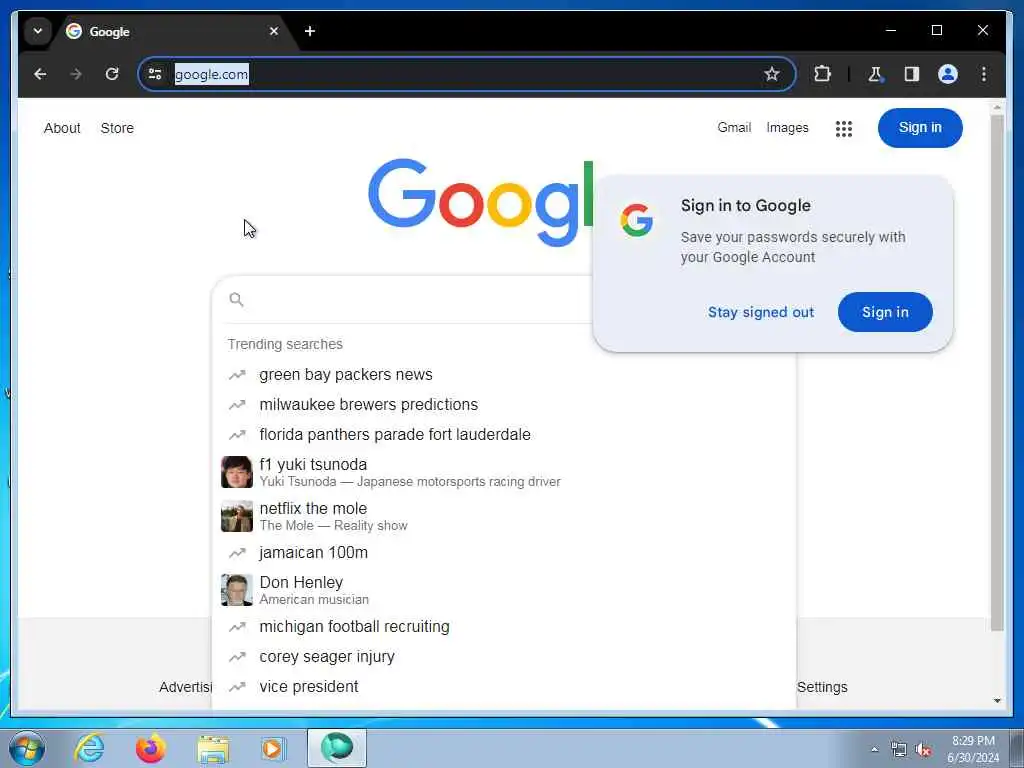Open the About link
The height and width of the screenshot is (768, 1024).
coord(62,128)
